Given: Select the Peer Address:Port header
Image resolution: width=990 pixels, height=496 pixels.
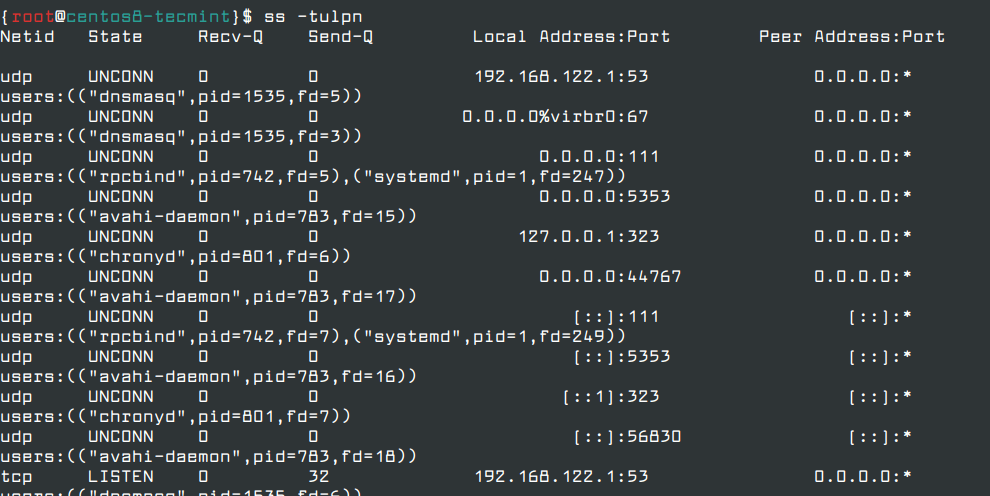Looking at the screenshot, I should point(851,37).
